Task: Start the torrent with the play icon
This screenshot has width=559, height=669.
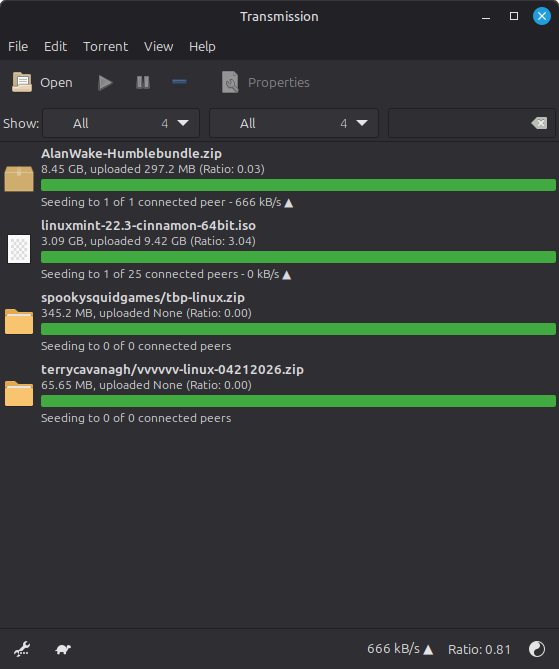Action: [x=105, y=82]
